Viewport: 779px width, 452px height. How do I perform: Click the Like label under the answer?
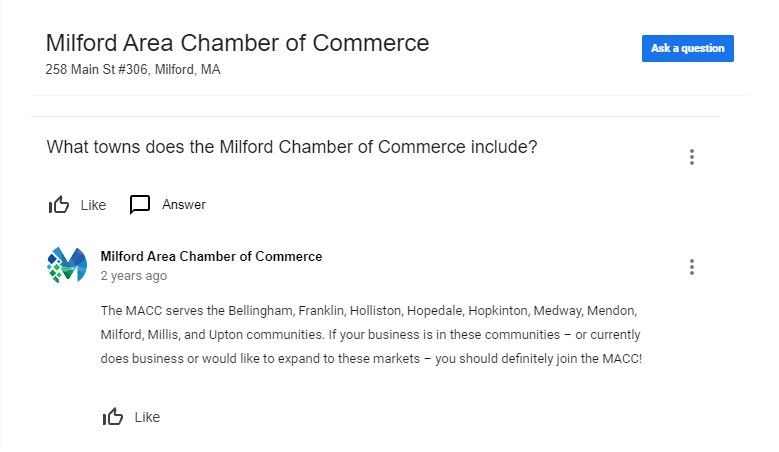(x=147, y=417)
